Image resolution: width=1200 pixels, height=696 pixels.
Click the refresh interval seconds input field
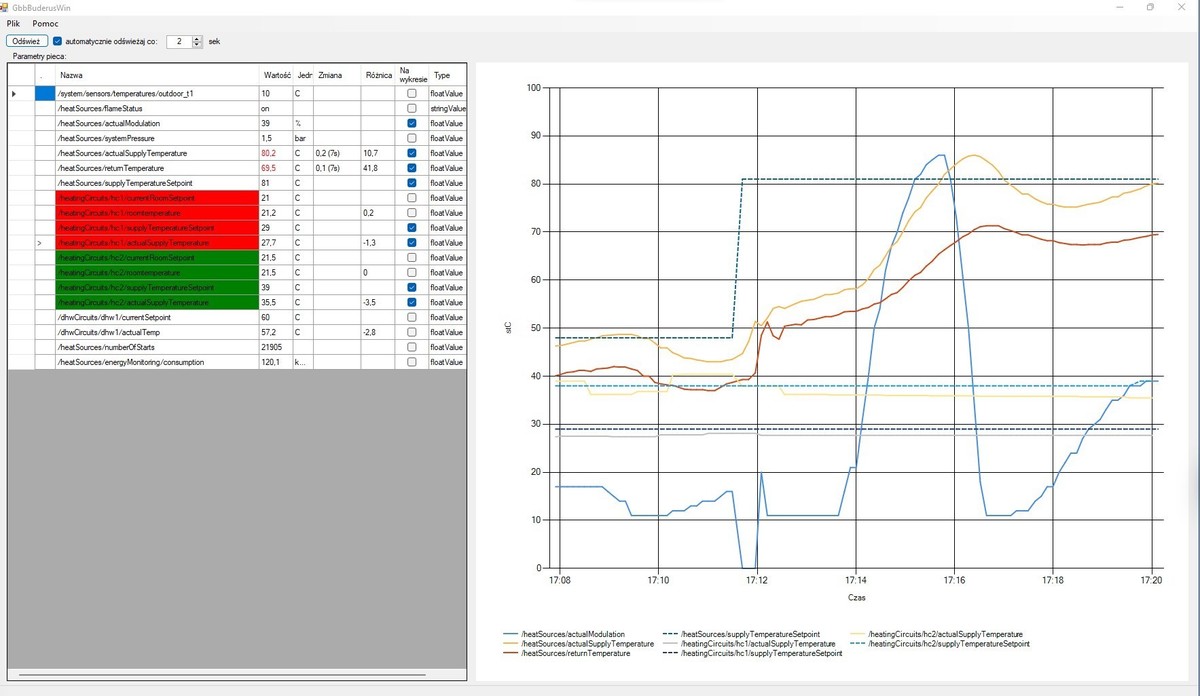point(177,41)
